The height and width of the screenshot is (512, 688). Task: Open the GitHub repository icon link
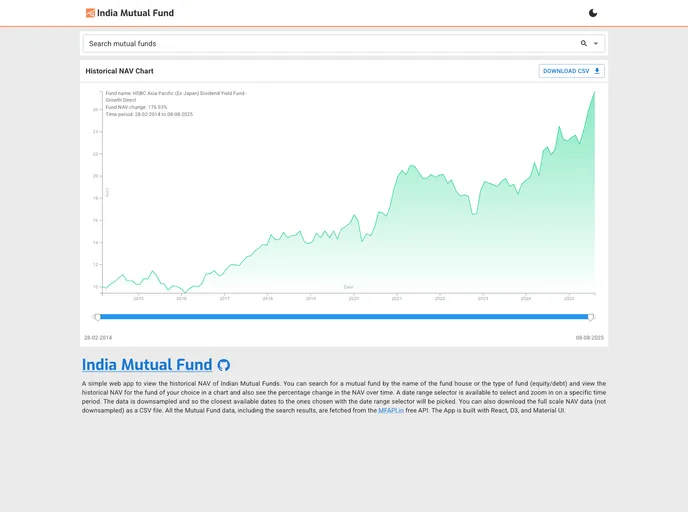click(x=224, y=365)
